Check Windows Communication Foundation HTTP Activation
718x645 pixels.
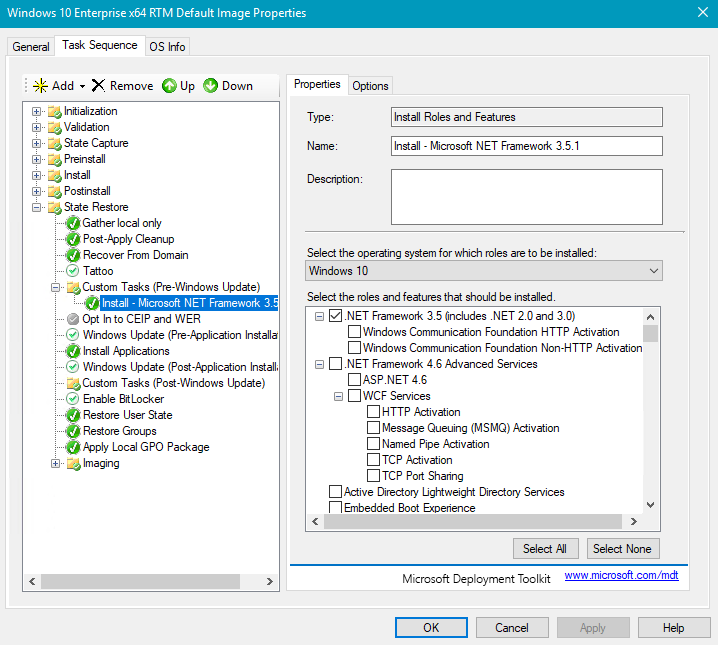(354, 332)
